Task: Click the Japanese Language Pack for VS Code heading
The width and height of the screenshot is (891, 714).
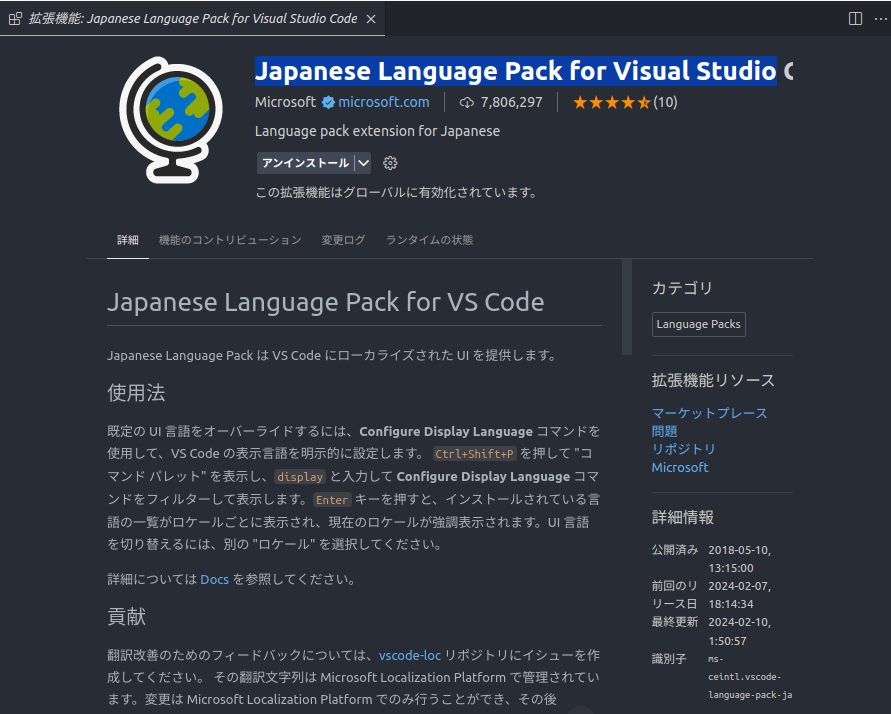Action: coord(326,302)
